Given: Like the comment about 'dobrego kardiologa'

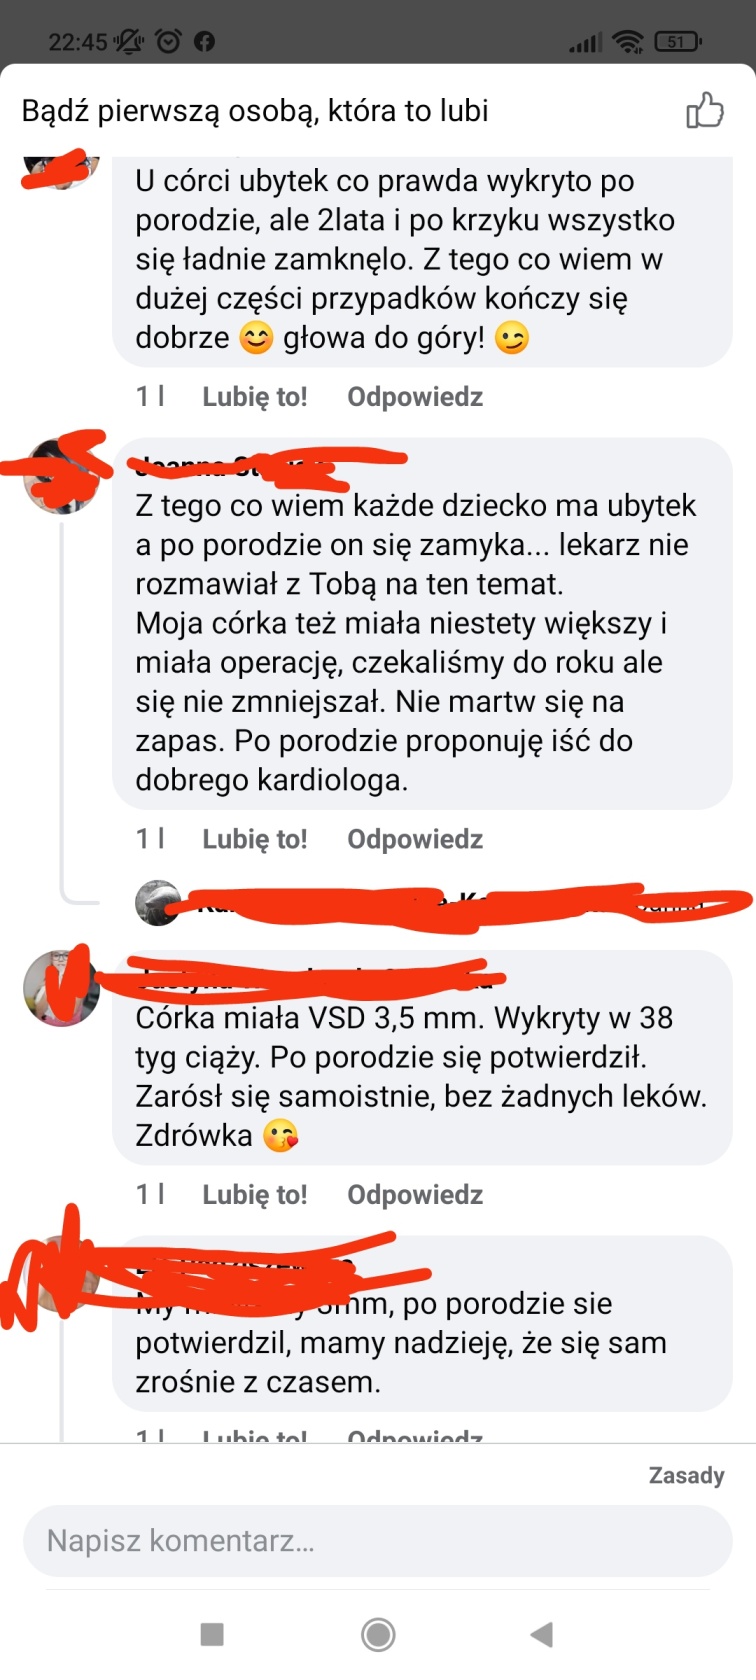Looking at the screenshot, I should point(255,839).
